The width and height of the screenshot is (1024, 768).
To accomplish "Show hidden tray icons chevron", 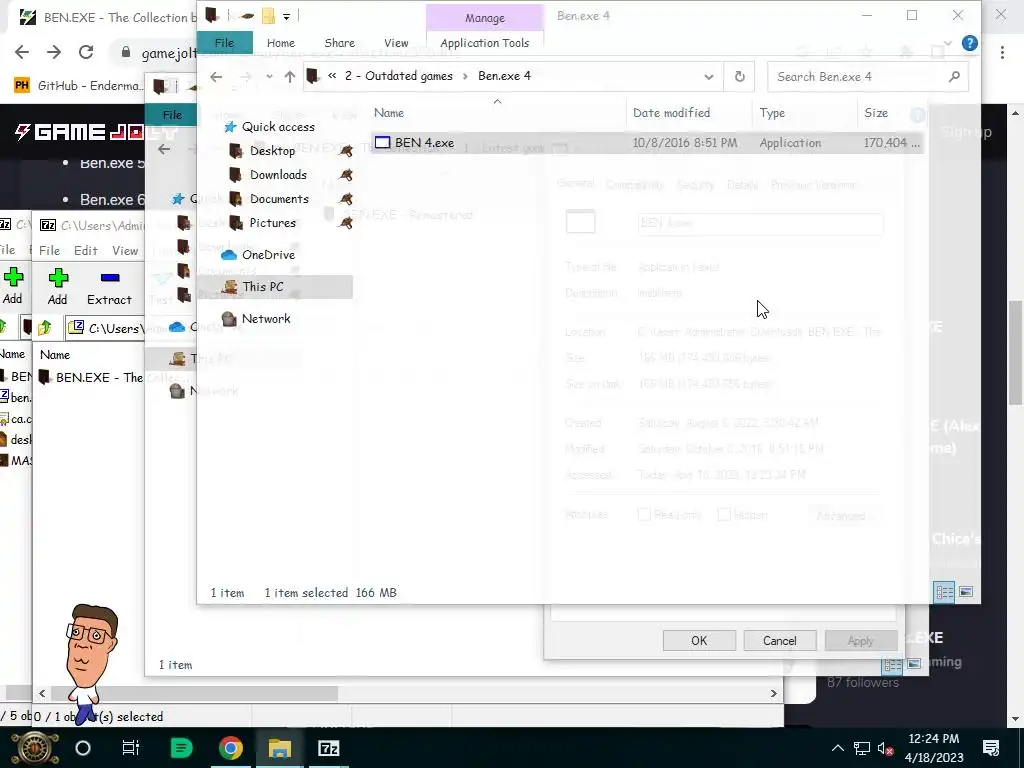I will coord(837,748).
